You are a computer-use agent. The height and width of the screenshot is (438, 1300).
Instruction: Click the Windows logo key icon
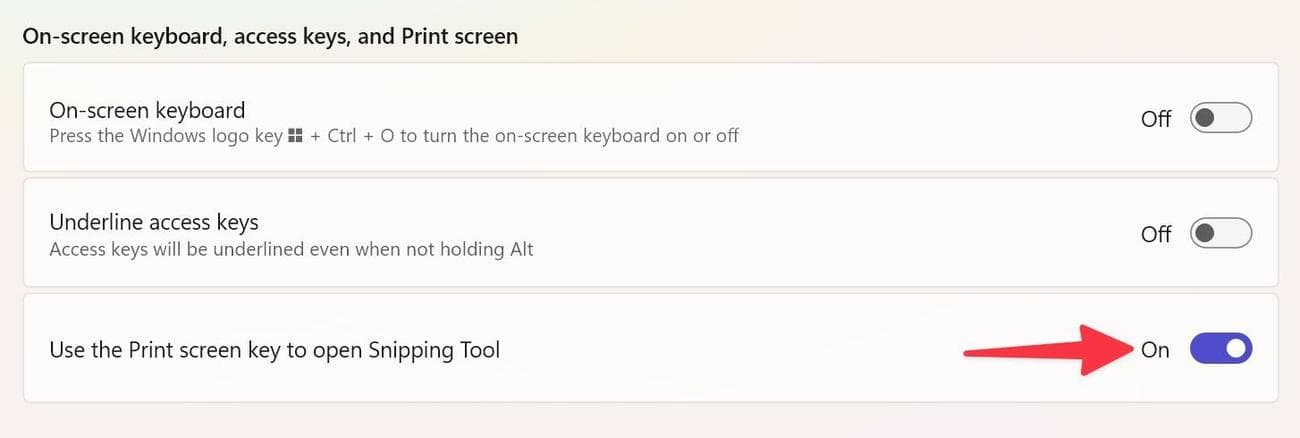coord(295,135)
